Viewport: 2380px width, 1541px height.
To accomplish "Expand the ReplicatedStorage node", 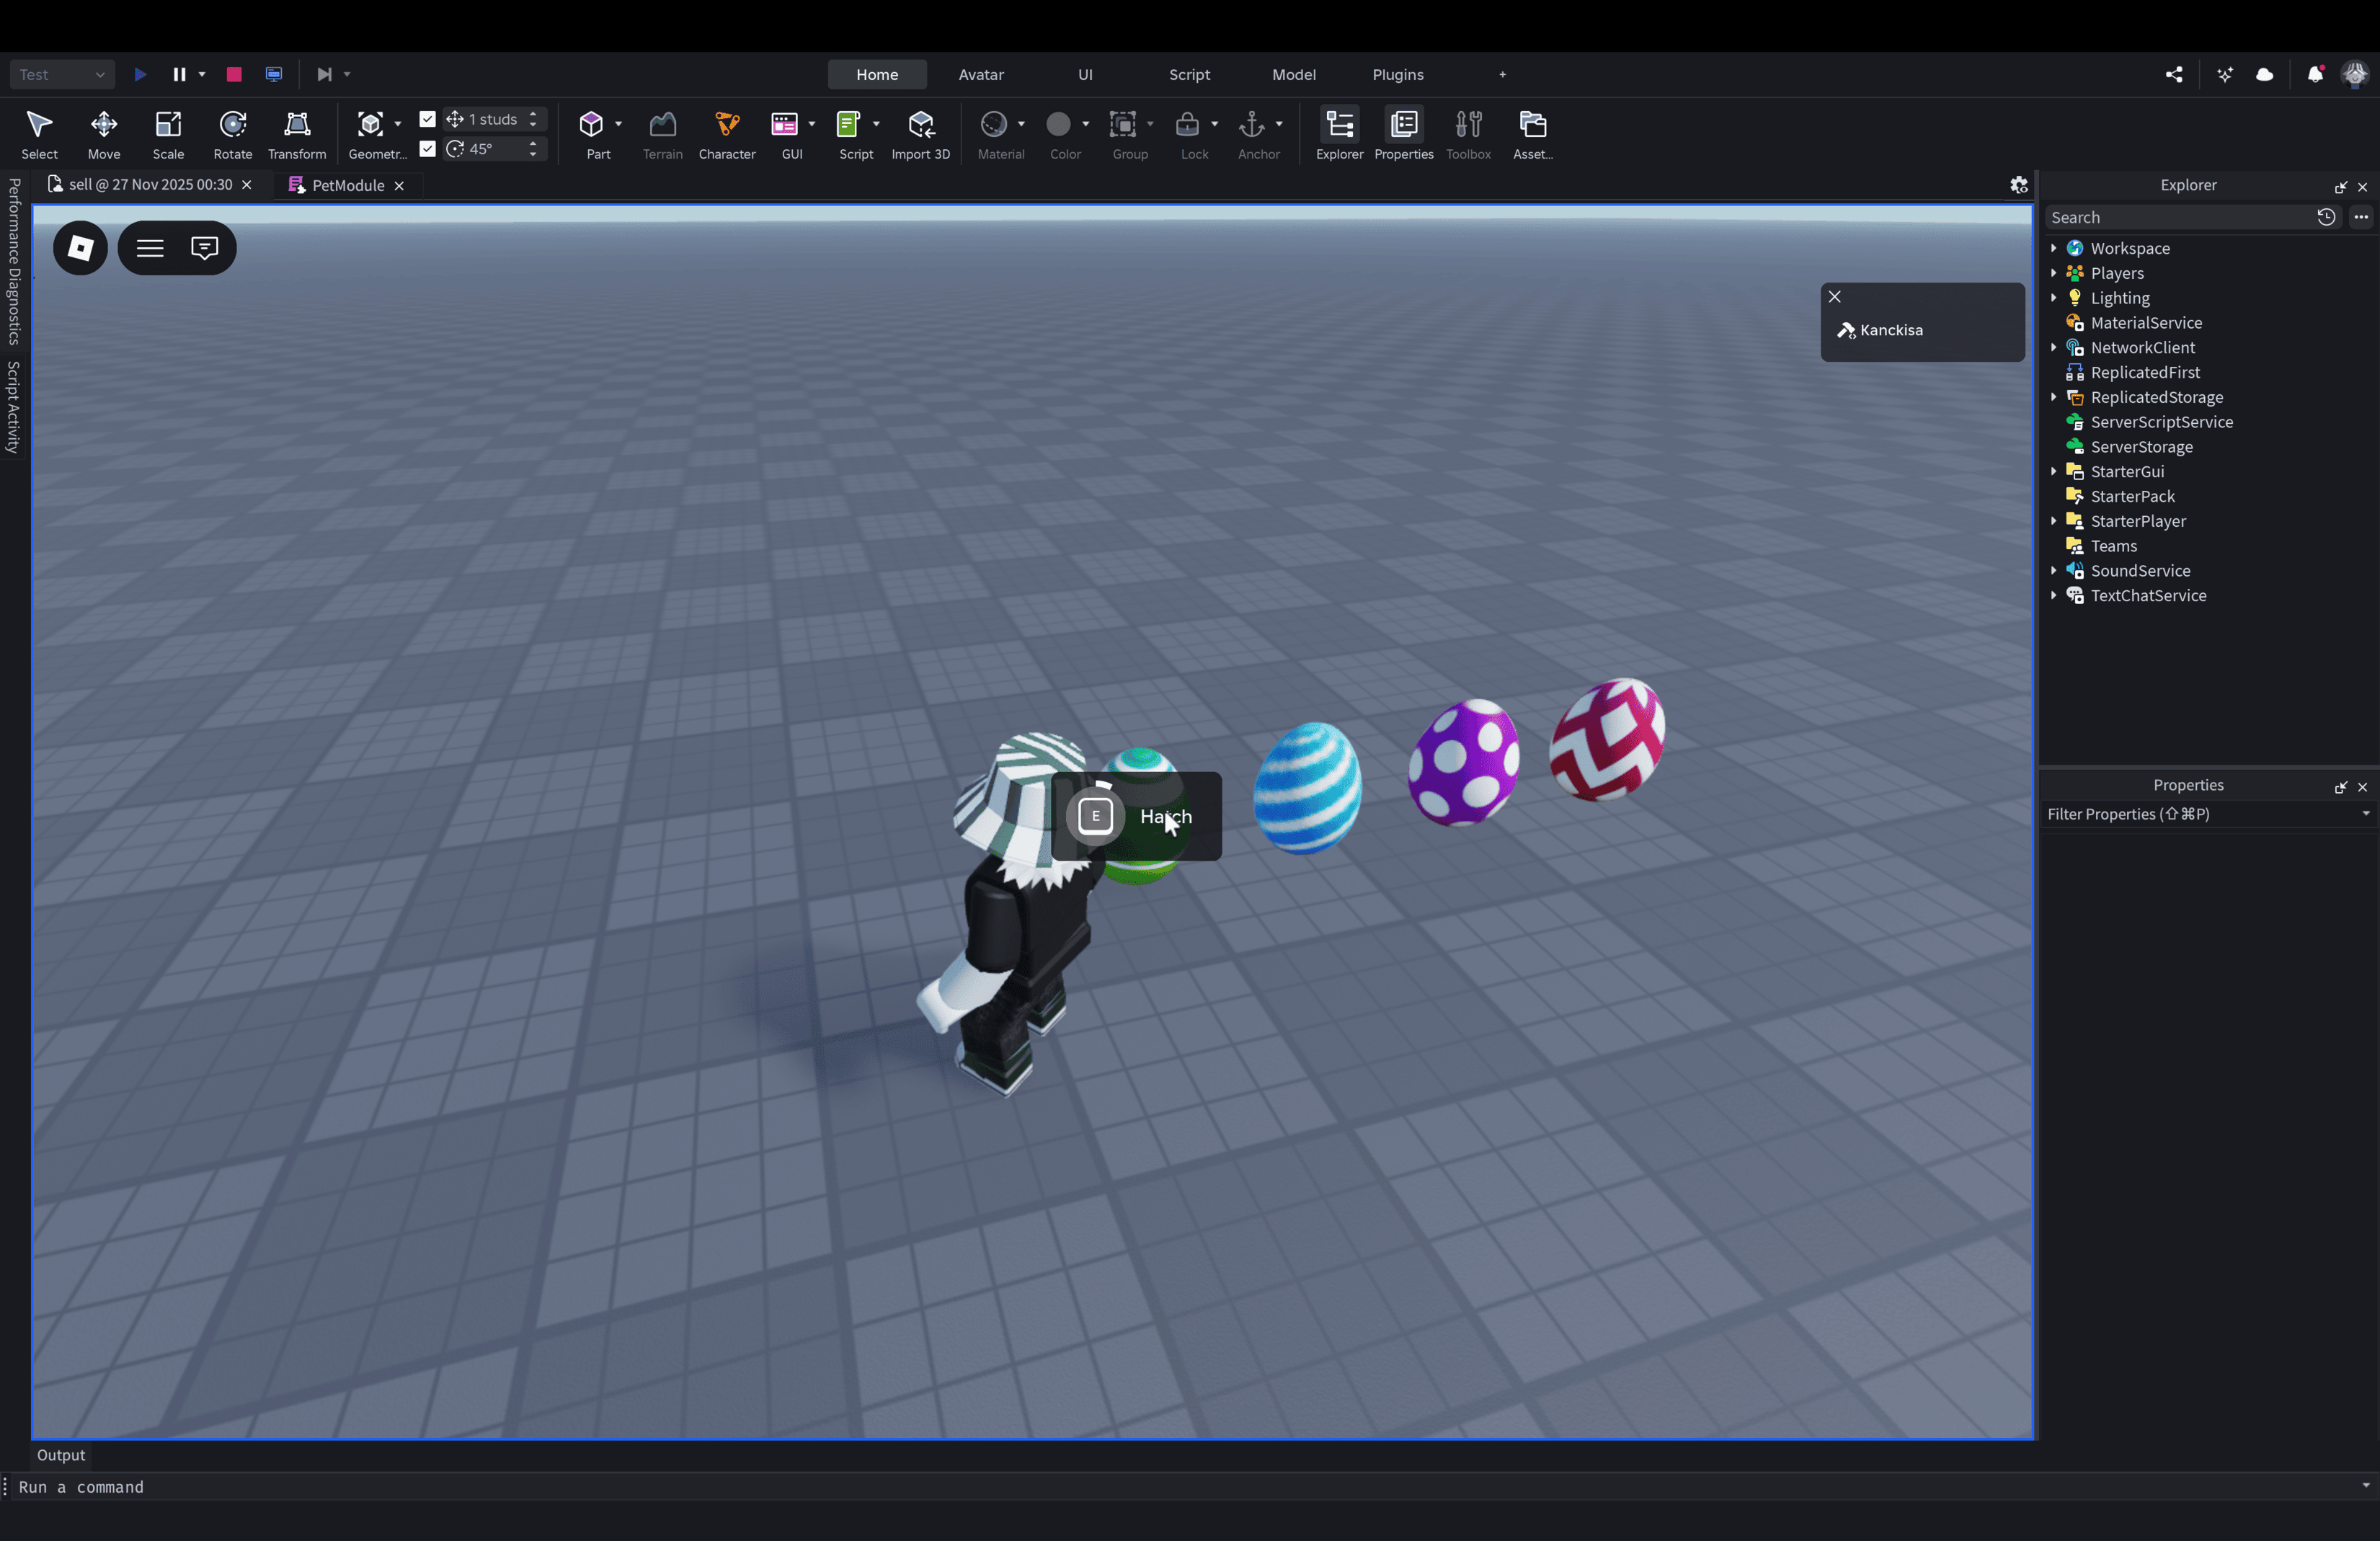I will [2054, 397].
